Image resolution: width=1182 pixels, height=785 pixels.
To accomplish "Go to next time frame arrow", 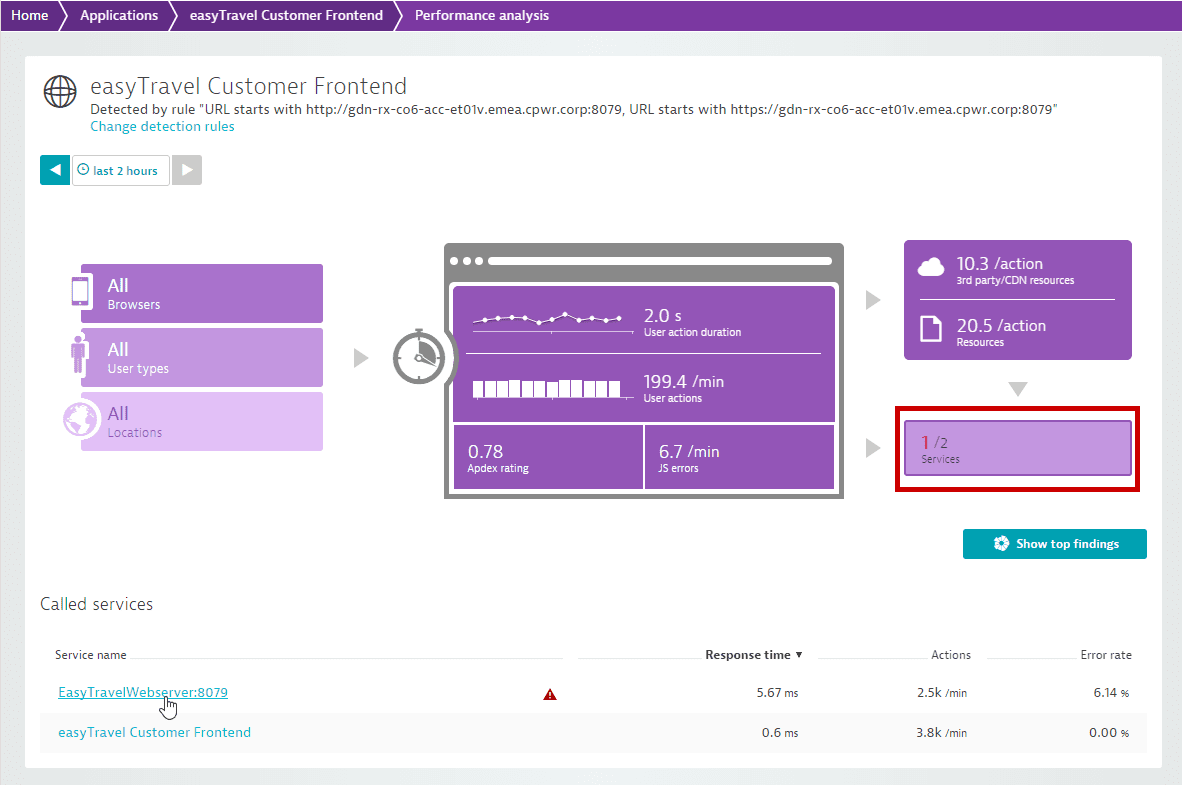I will [187, 170].
